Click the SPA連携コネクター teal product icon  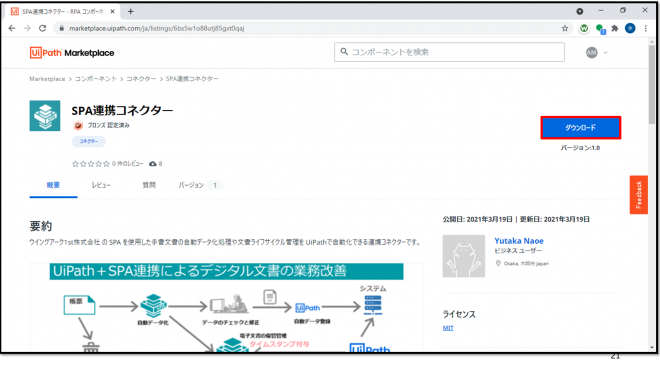click(45, 116)
